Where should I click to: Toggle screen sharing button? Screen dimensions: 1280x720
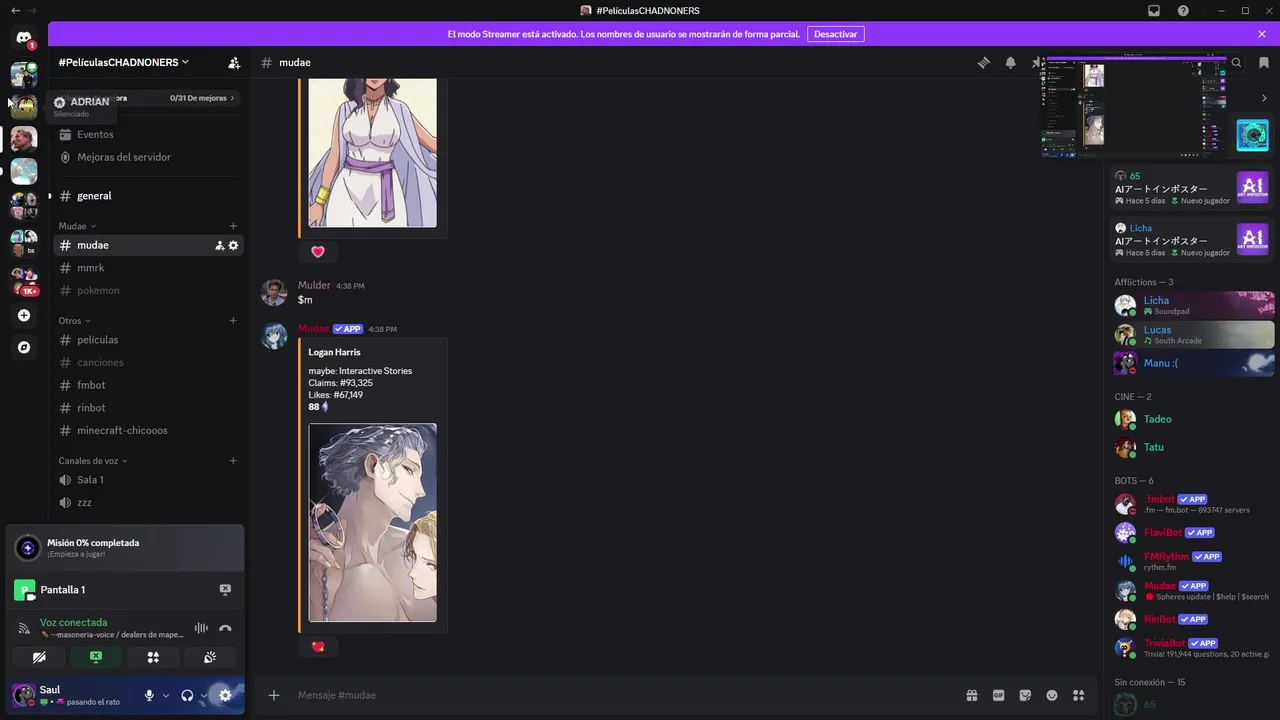coord(96,657)
